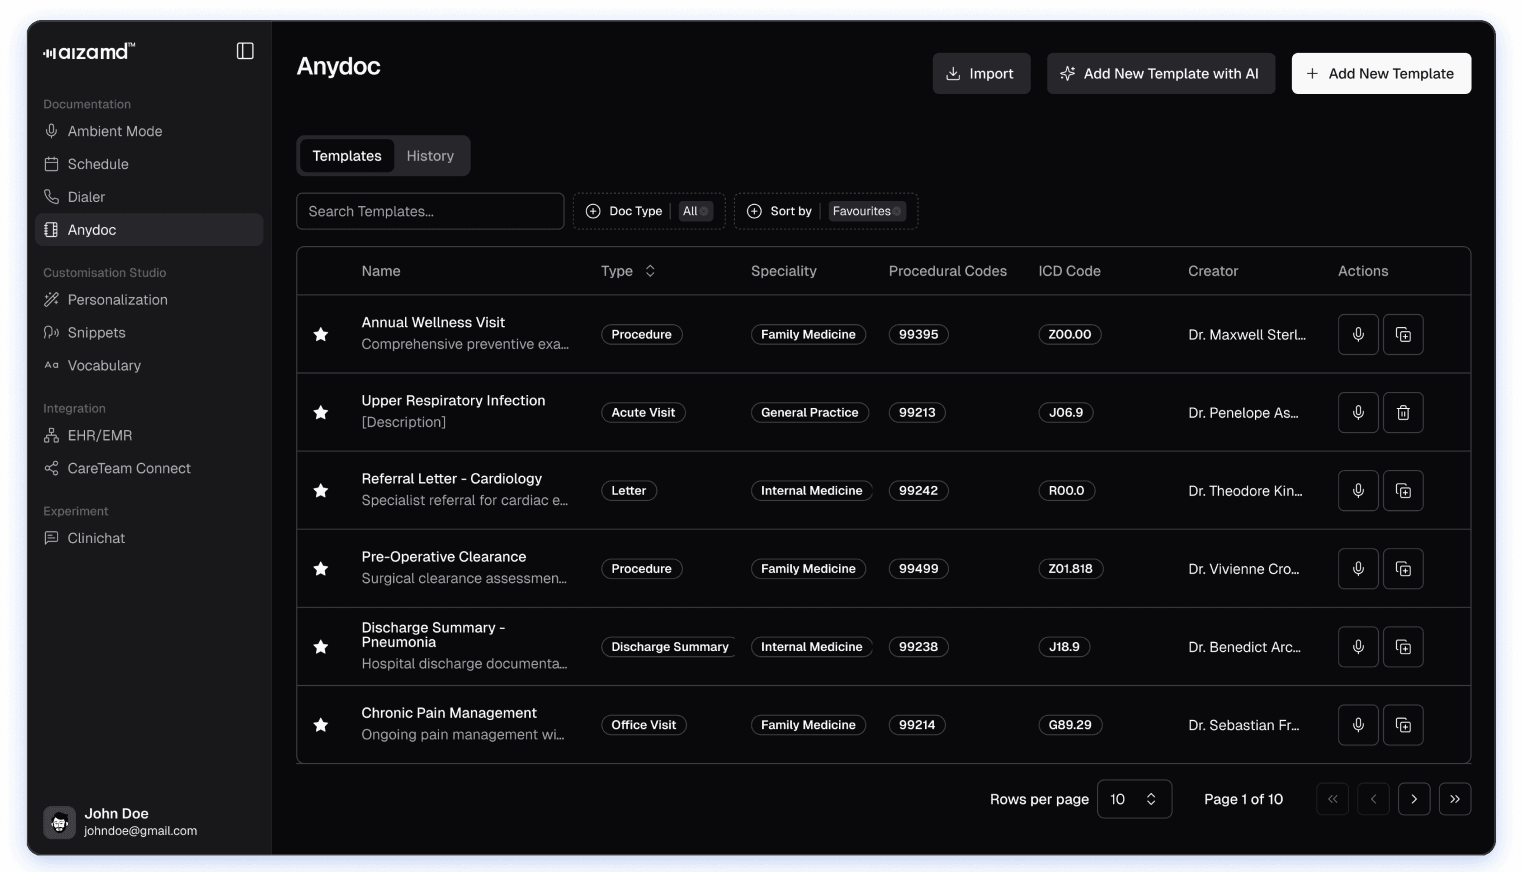Duplicate the Pre-Operative Clearance template

point(1403,569)
